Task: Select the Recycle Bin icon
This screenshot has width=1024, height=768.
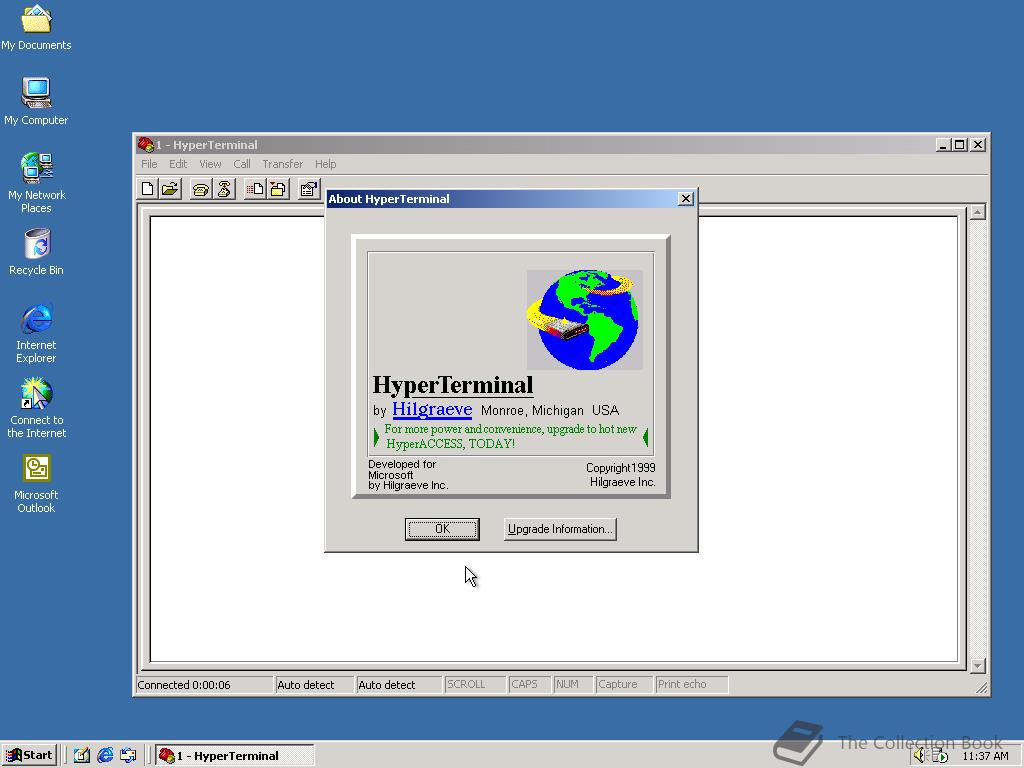Action: tap(36, 252)
